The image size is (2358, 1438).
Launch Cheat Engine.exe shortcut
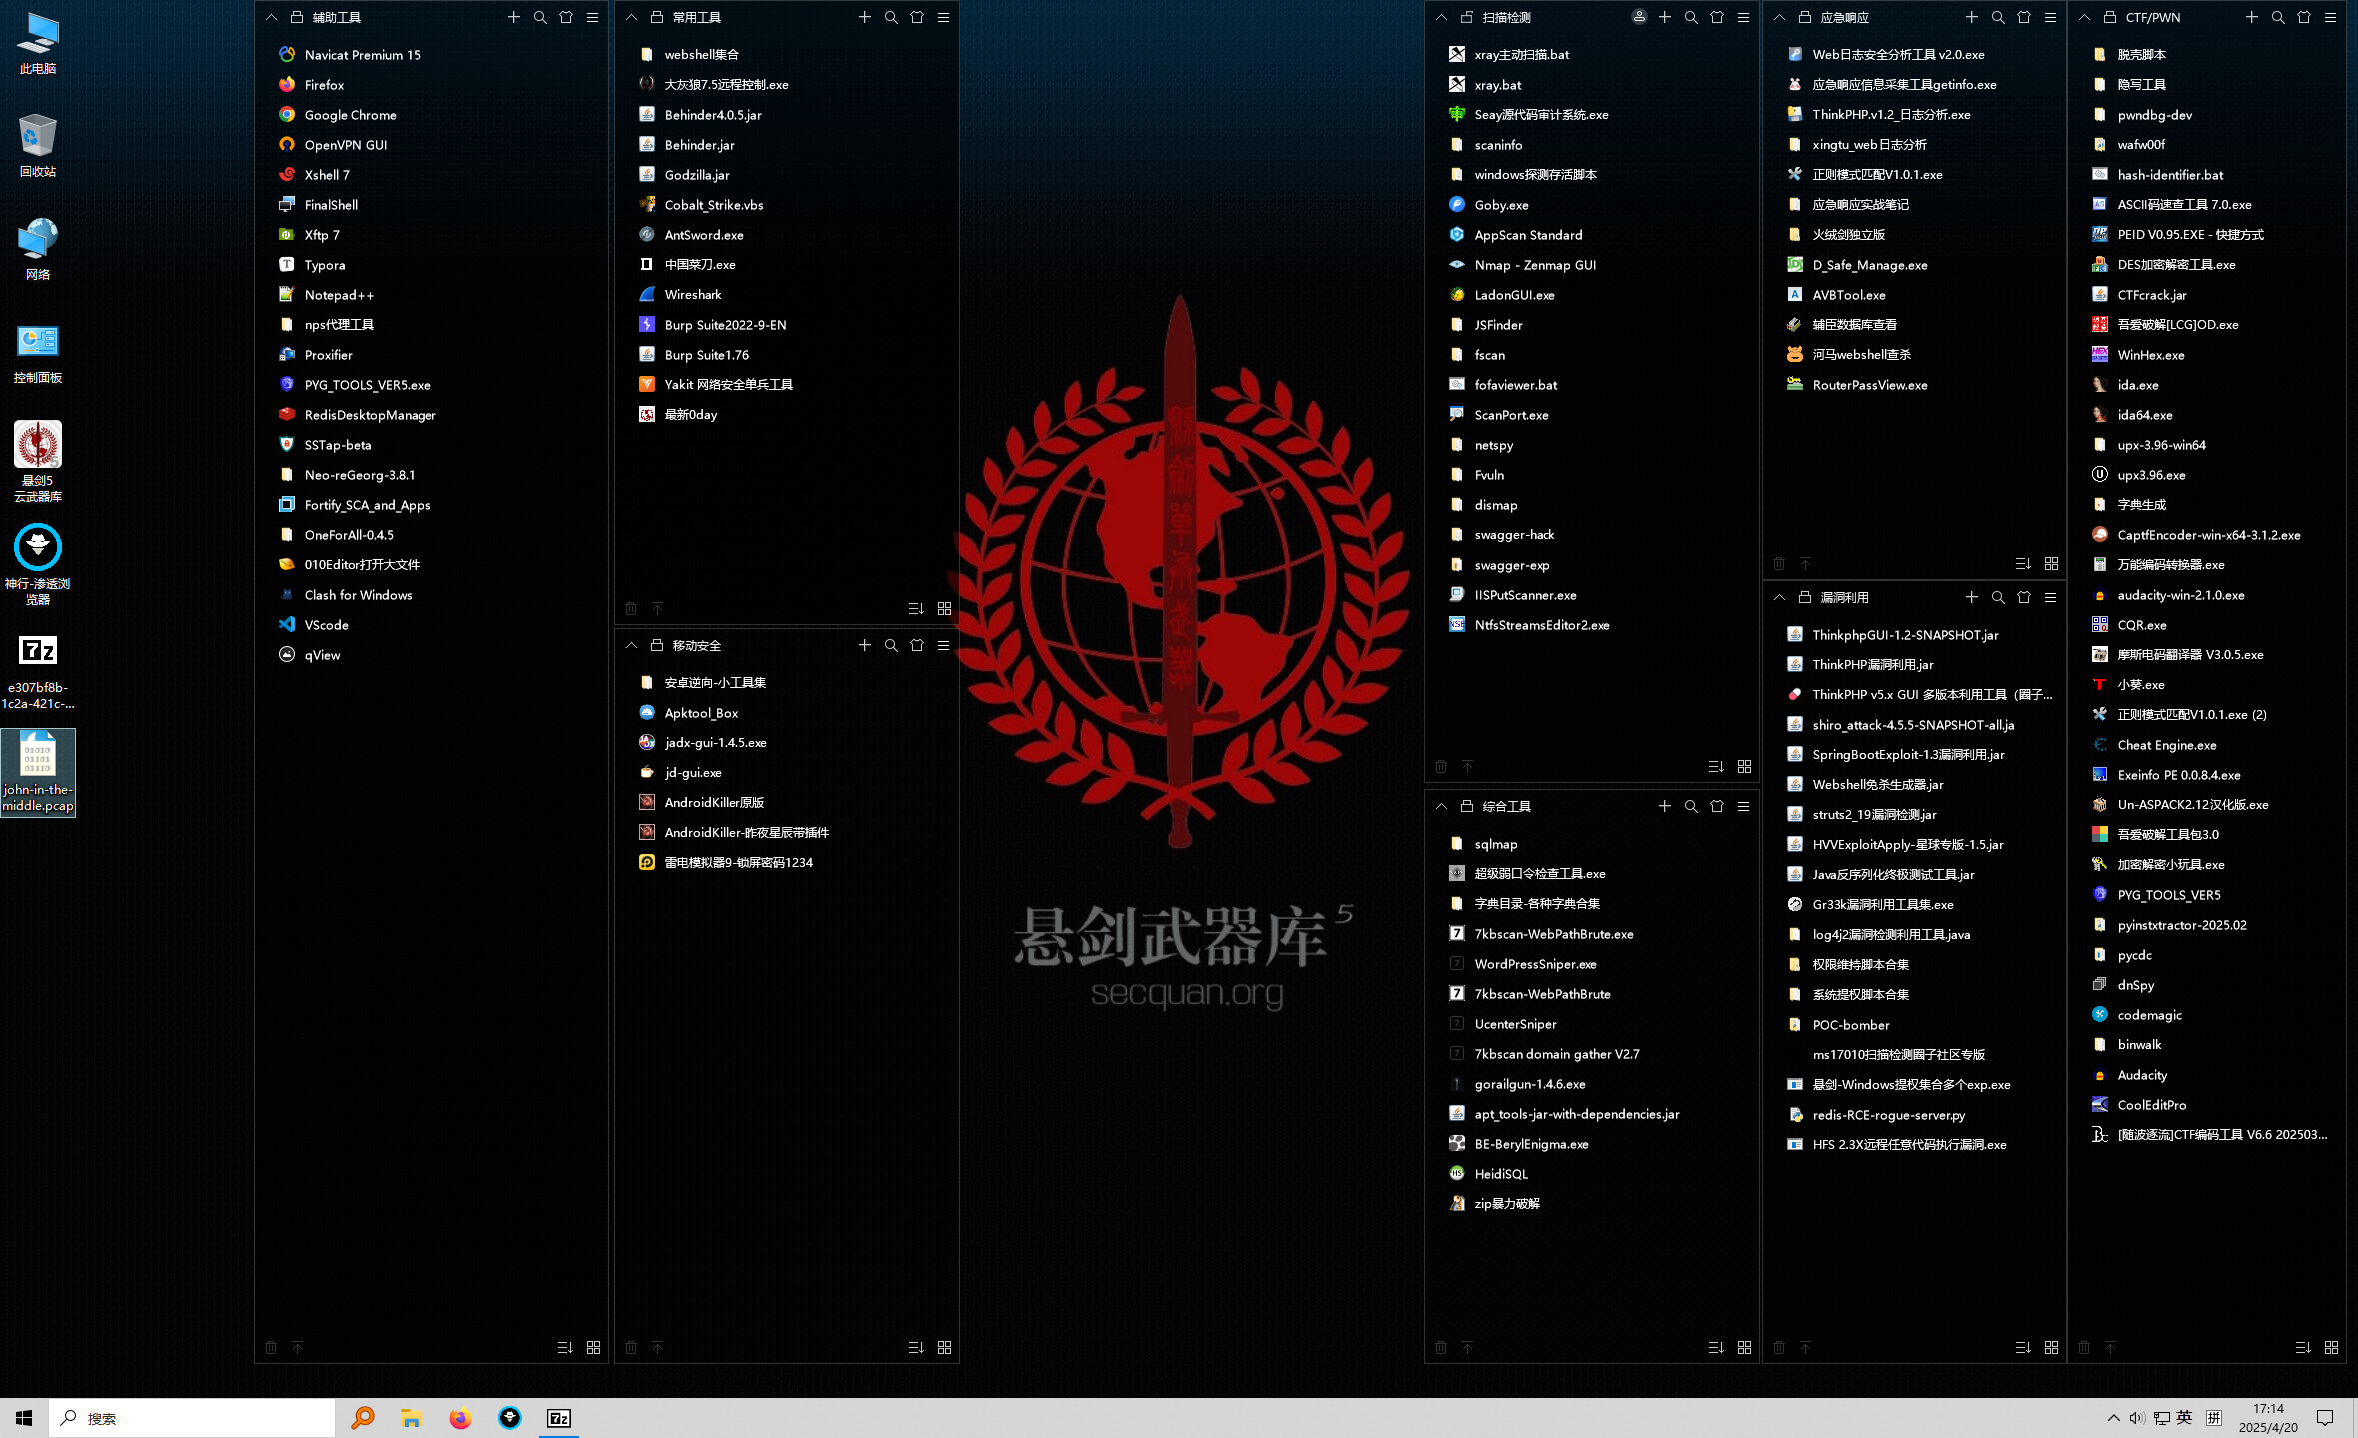click(2166, 745)
